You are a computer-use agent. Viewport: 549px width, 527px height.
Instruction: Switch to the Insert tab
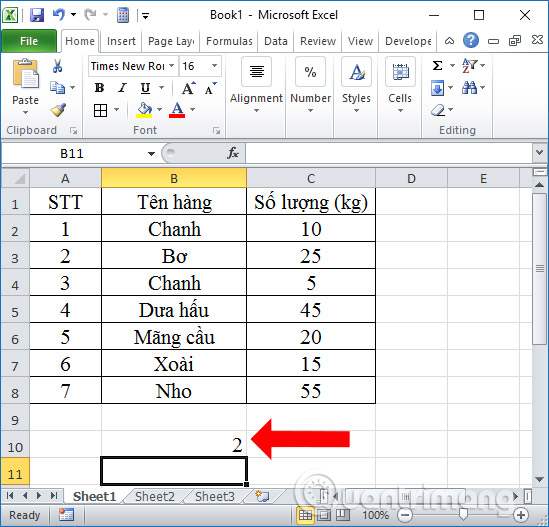pos(121,41)
